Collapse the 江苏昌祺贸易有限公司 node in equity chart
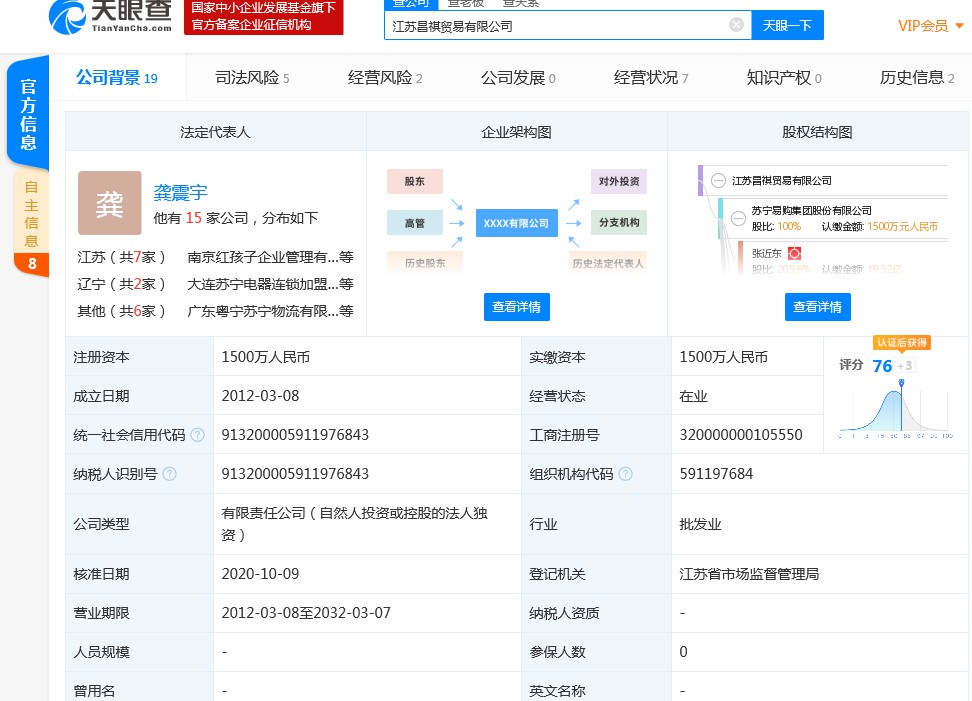The image size is (972, 701). click(x=718, y=180)
